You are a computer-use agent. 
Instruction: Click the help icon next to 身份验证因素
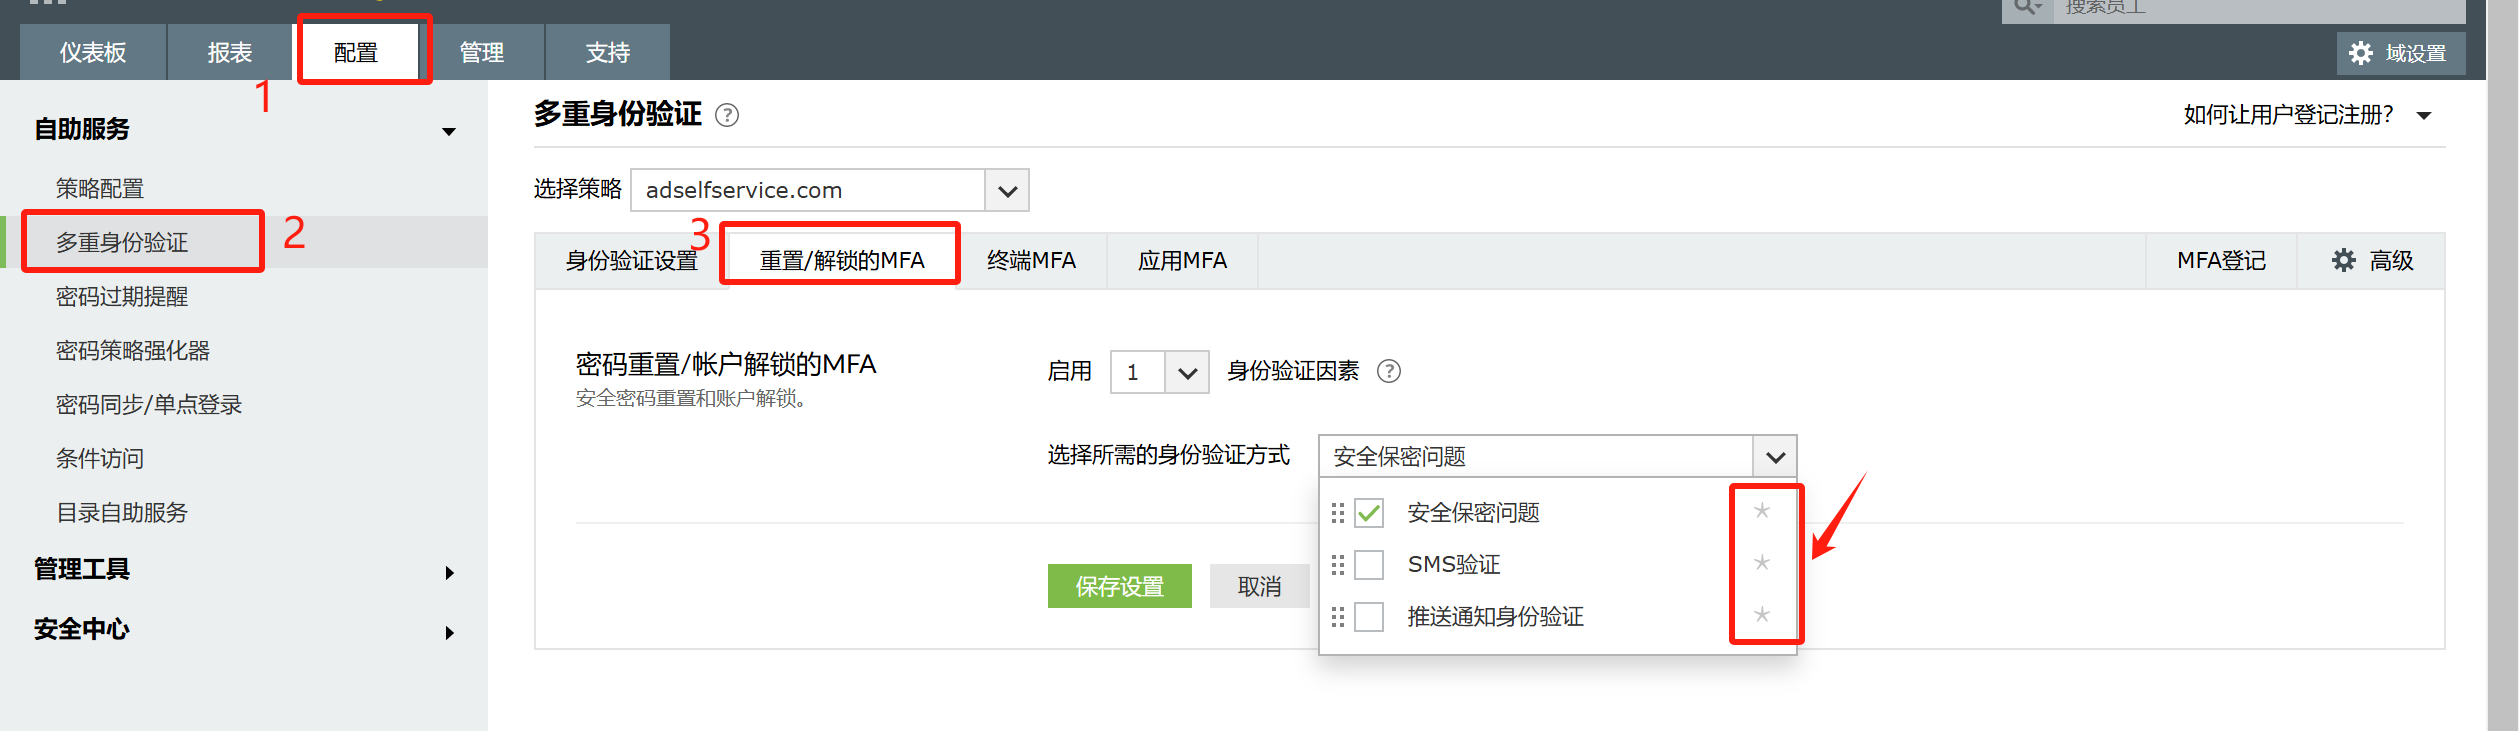[x=1388, y=371]
